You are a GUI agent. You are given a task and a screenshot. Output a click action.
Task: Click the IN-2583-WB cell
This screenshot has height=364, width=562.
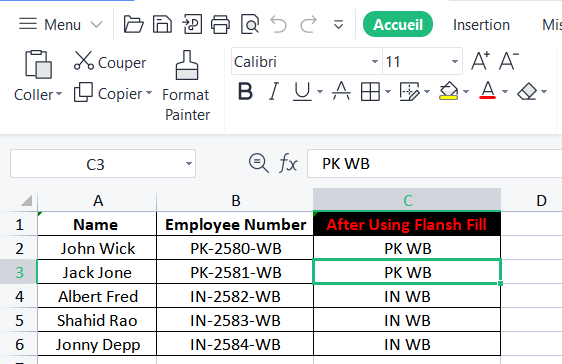point(235,320)
